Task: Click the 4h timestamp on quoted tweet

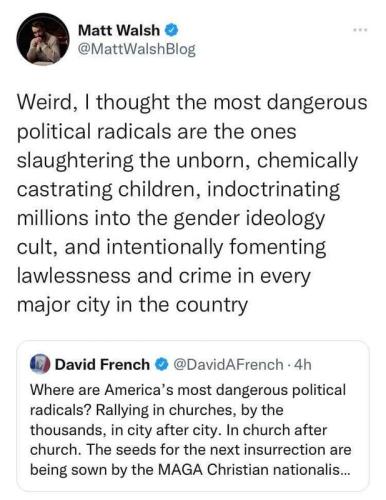Action: click(303, 365)
